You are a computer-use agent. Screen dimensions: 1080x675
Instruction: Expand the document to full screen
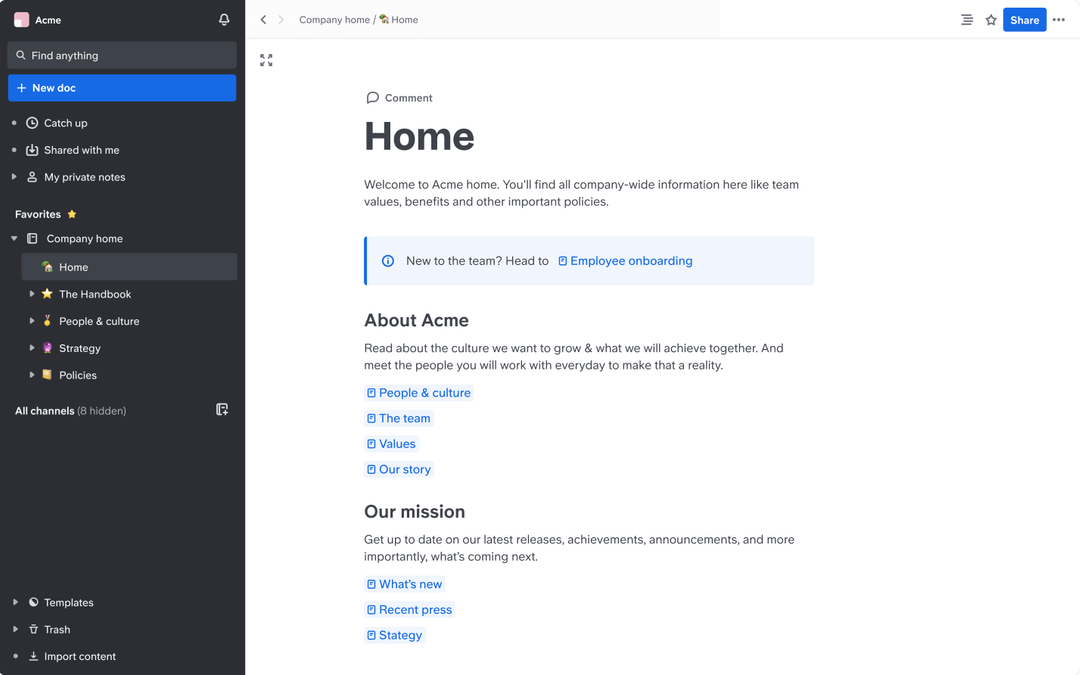tap(266, 60)
